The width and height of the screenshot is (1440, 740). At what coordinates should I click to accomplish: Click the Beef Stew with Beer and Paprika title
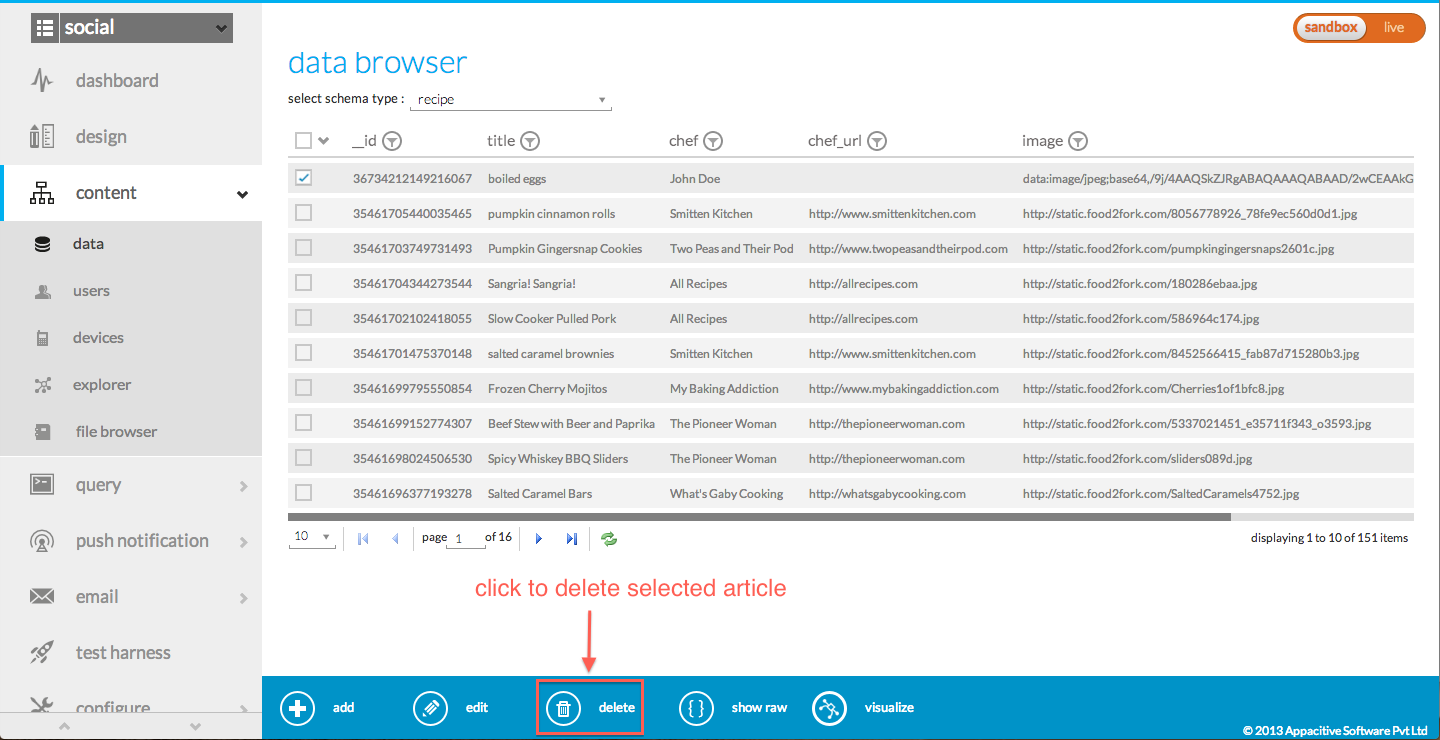pyautogui.click(x=571, y=424)
